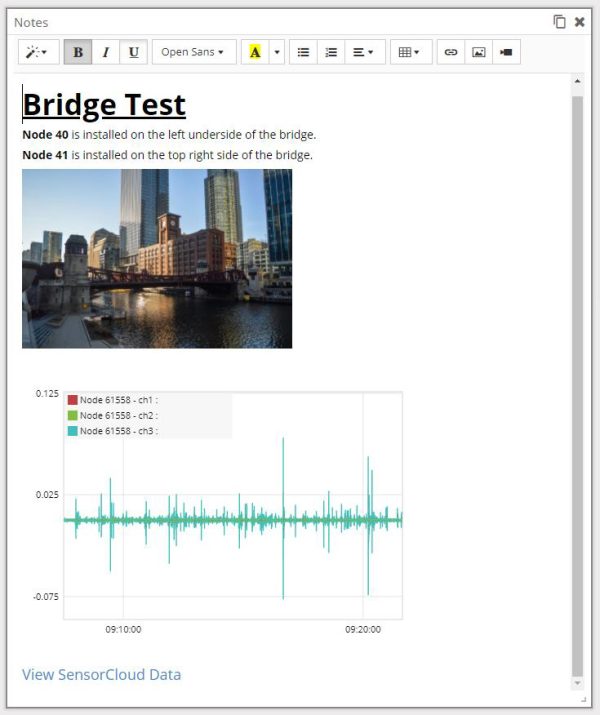Insert a picture
The height and width of the screenshot is (715, 600).
tap(479, 52)
